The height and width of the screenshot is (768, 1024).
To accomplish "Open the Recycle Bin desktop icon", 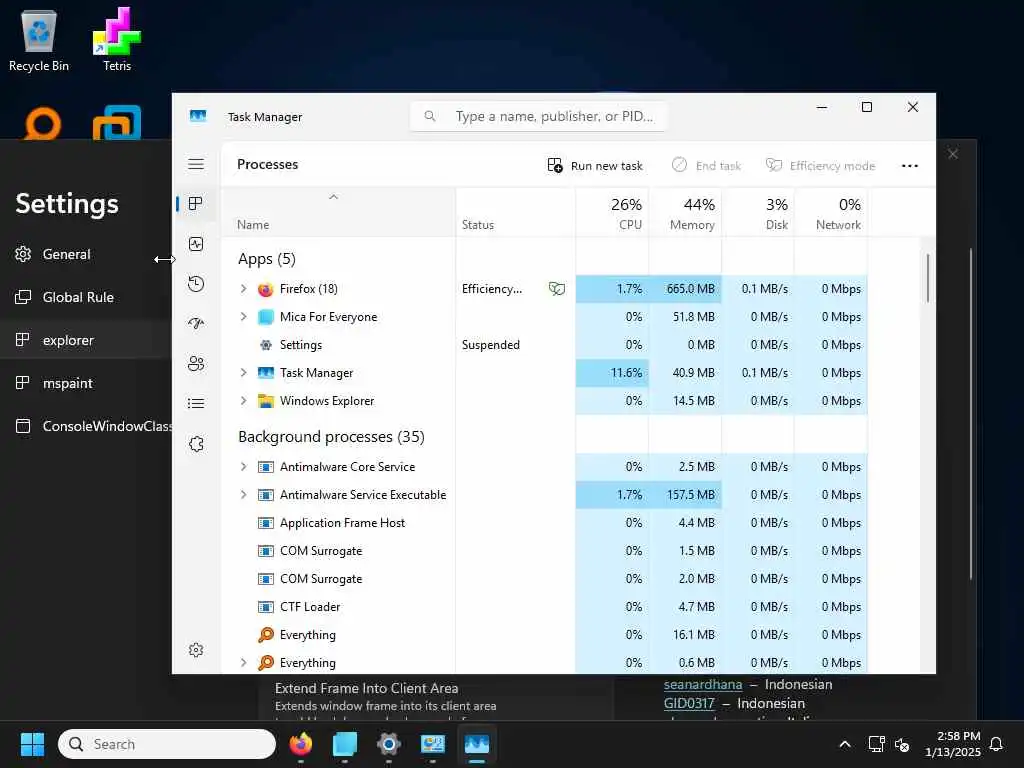I will pyautogui.click(x=39, y=40).
